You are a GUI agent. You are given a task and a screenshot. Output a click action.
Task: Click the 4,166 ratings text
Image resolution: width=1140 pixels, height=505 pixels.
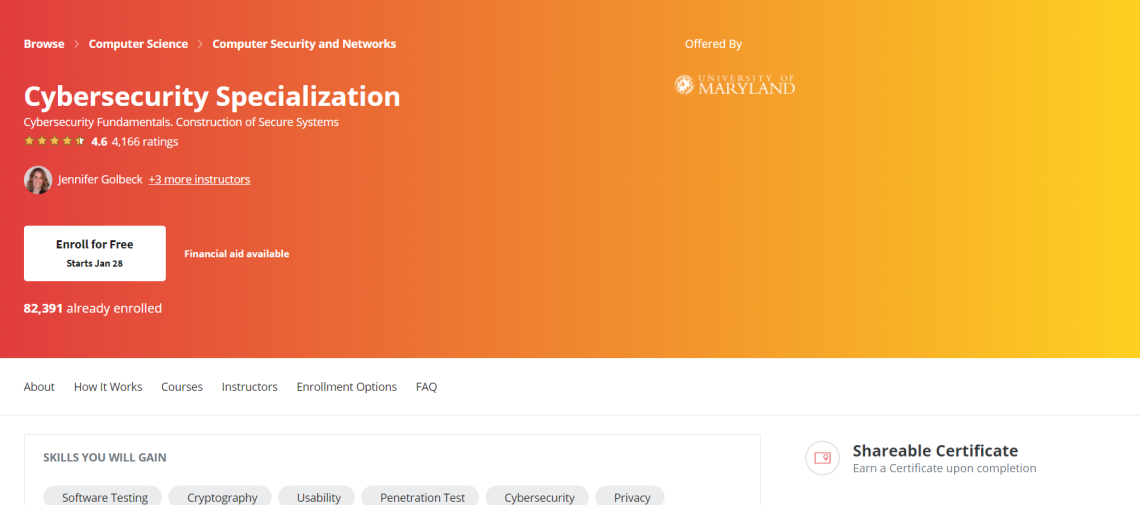pos(145,142)
